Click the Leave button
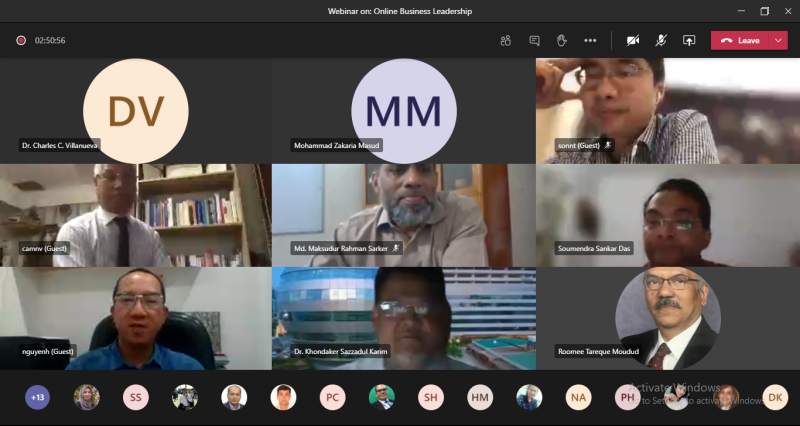This screenshot has width=800, height=426. click(x=741, y=40)
